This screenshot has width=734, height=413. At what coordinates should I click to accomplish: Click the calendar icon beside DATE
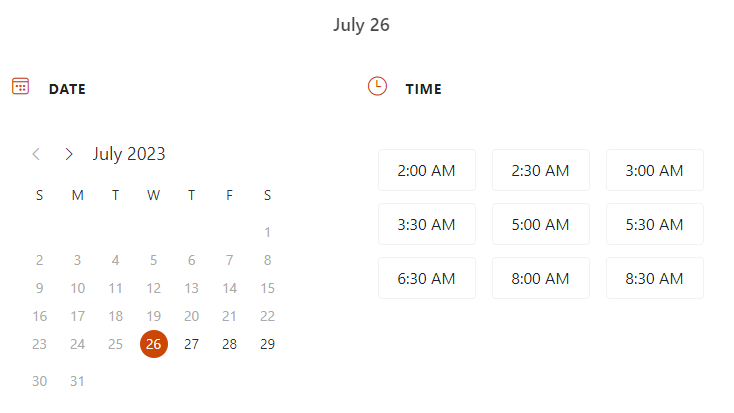(x=20, y=86)
